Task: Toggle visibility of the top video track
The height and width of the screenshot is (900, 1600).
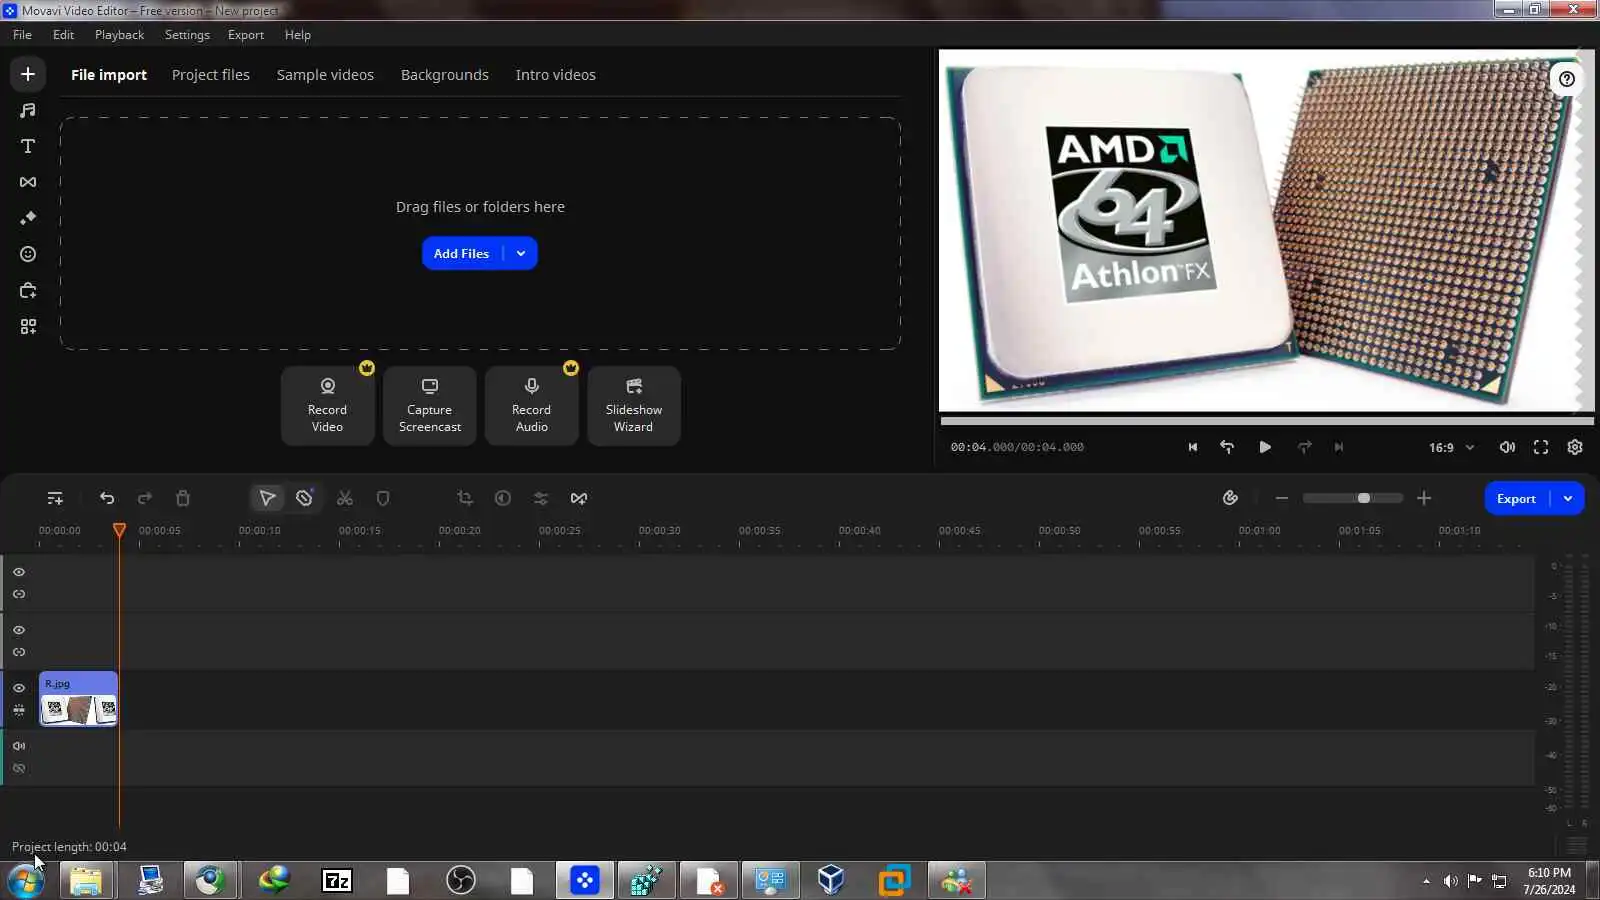Action: click(19, 572)
